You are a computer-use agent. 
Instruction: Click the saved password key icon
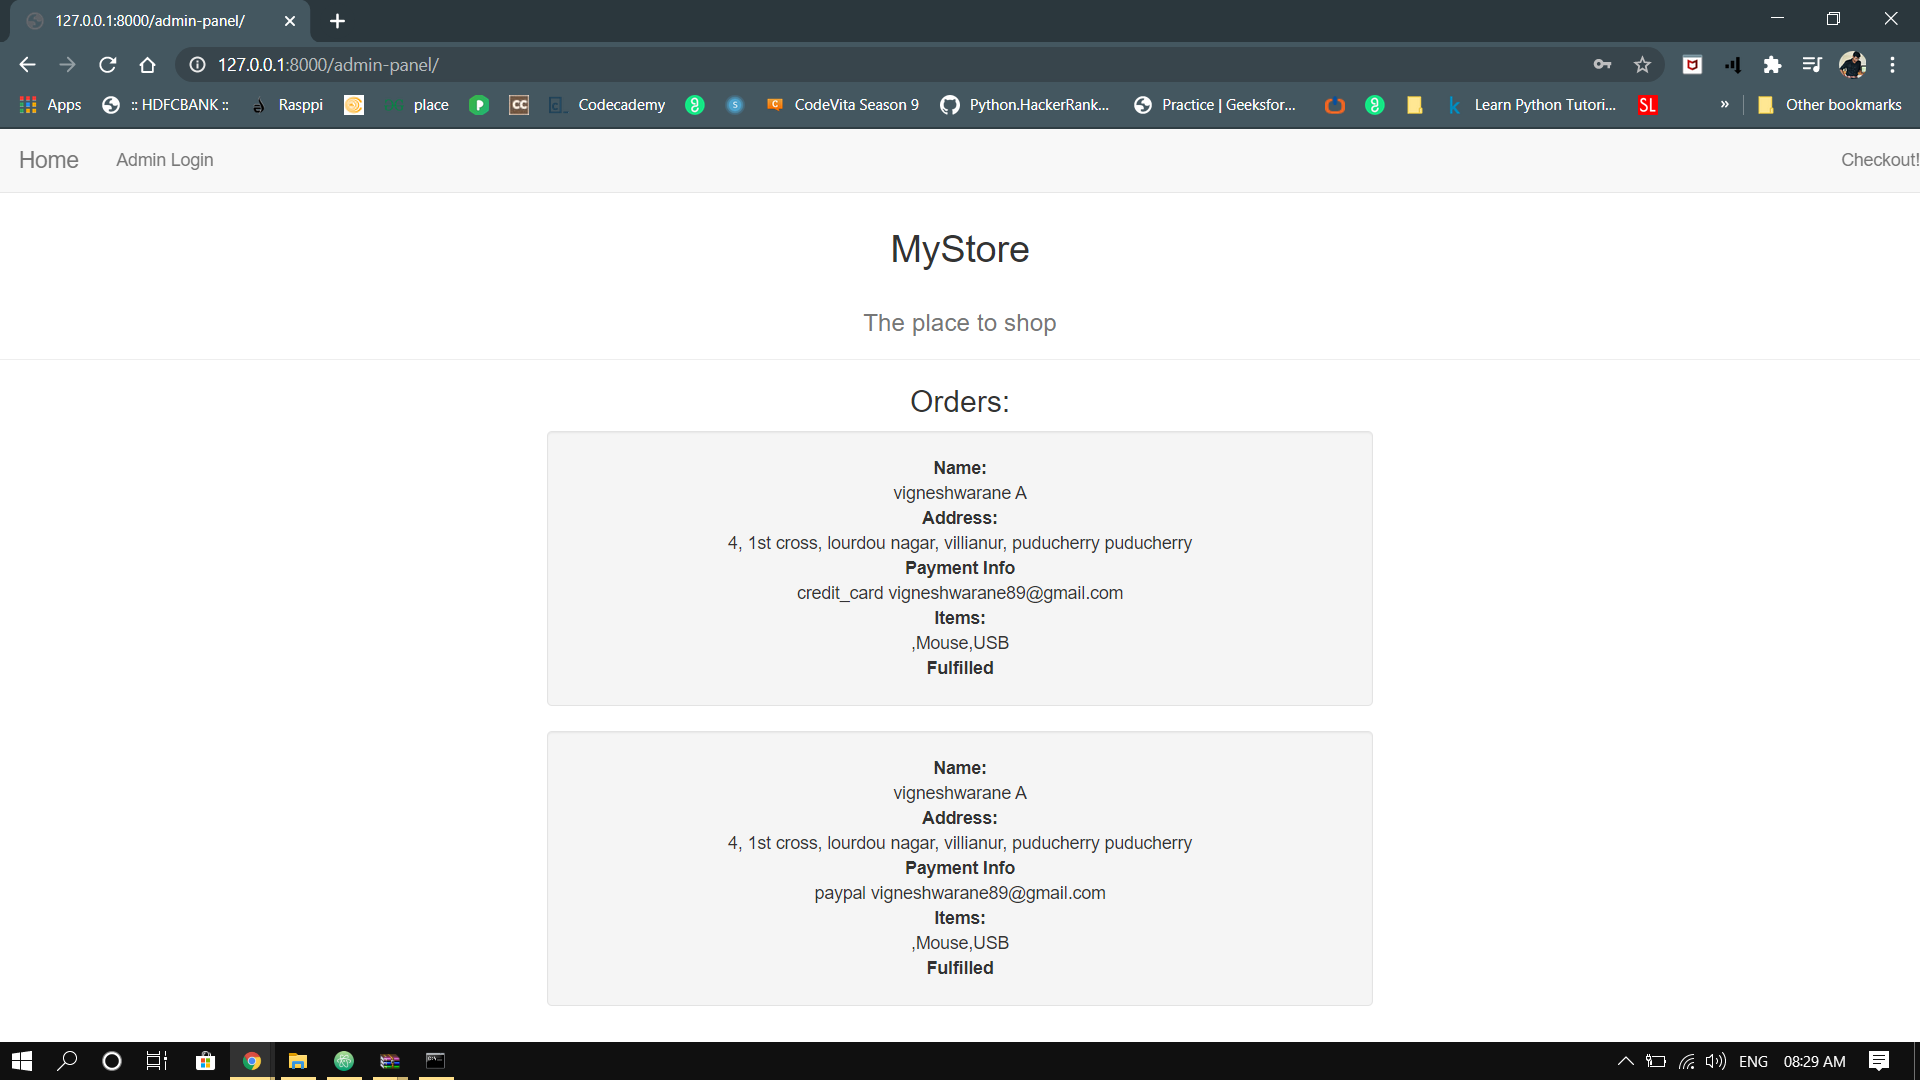[x=1602, y=64]
